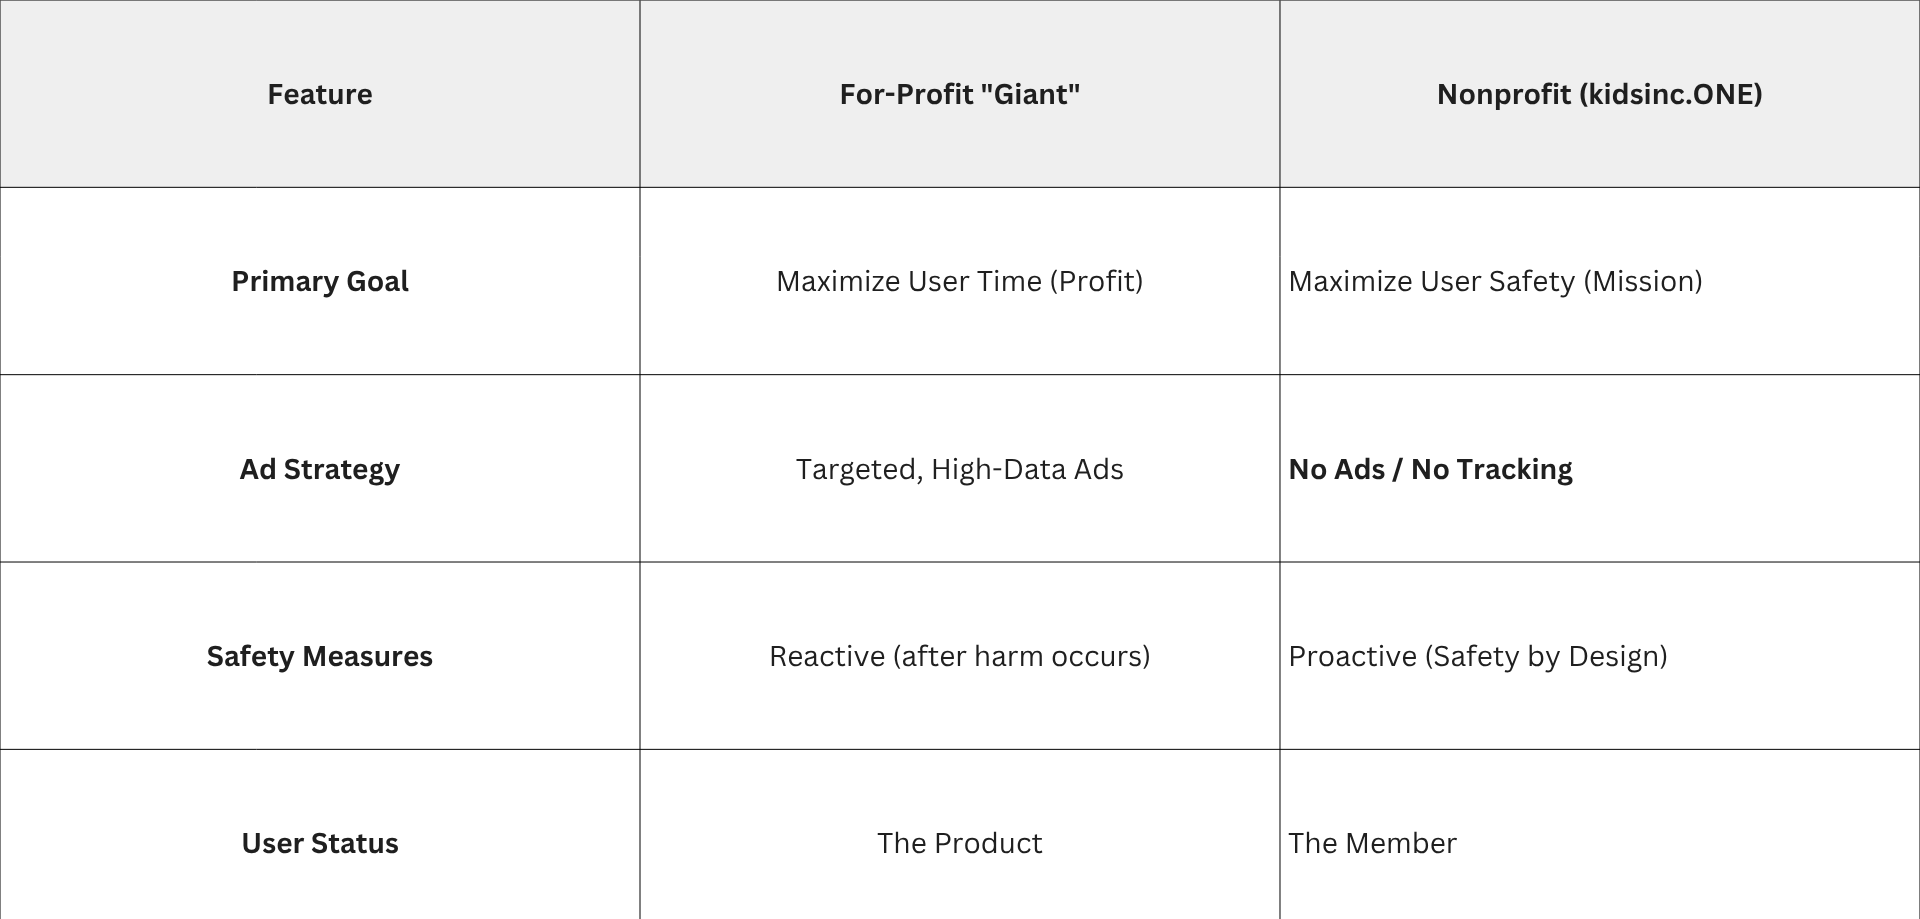Click "Reactive (after harm occurs)" cell
Viewport: 1920px width, 919px height.
(x=960, y=656)
